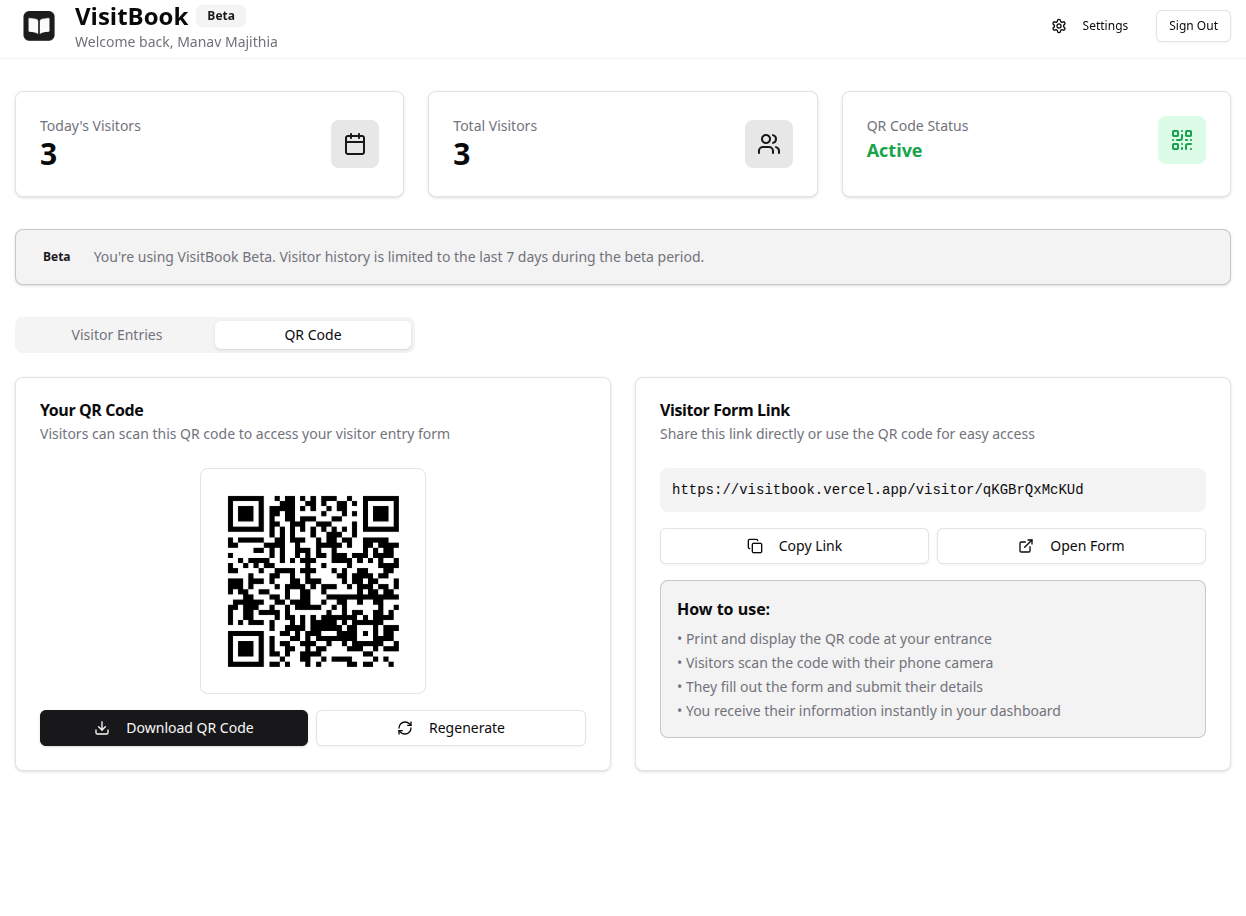Image resolution: width=1246 pixels, height=916 pixels.
Task: Click the download icon on Download QR Code
Action: (x=102, y=728)
